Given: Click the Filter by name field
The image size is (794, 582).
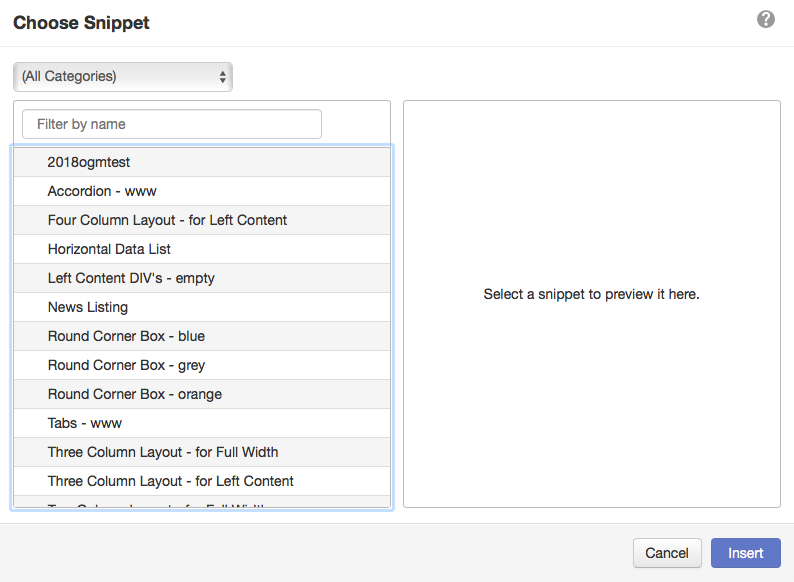Looking at the screenshot, I should click(x=172, y=124).
